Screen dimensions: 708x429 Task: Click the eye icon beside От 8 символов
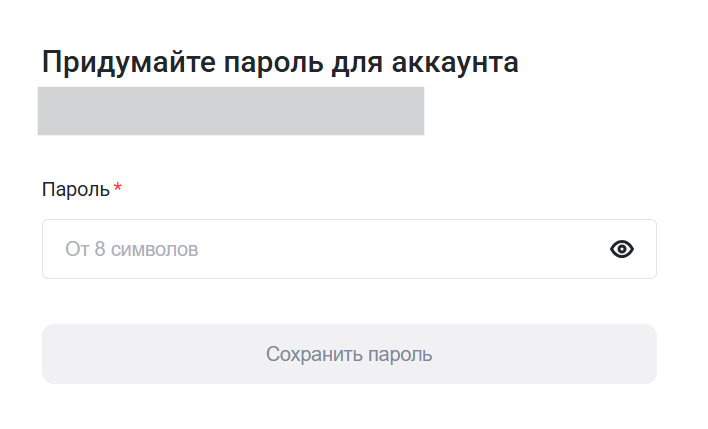(x=622, y=249)
